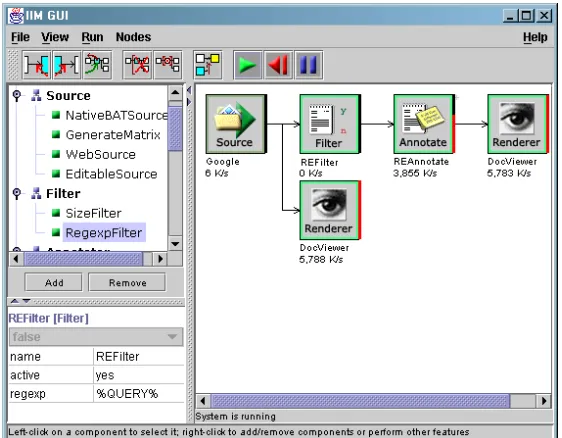Collapse left panel with left-pointing divider arrow
The height and width of the screenshot is (438, 562).
point(189,90)
